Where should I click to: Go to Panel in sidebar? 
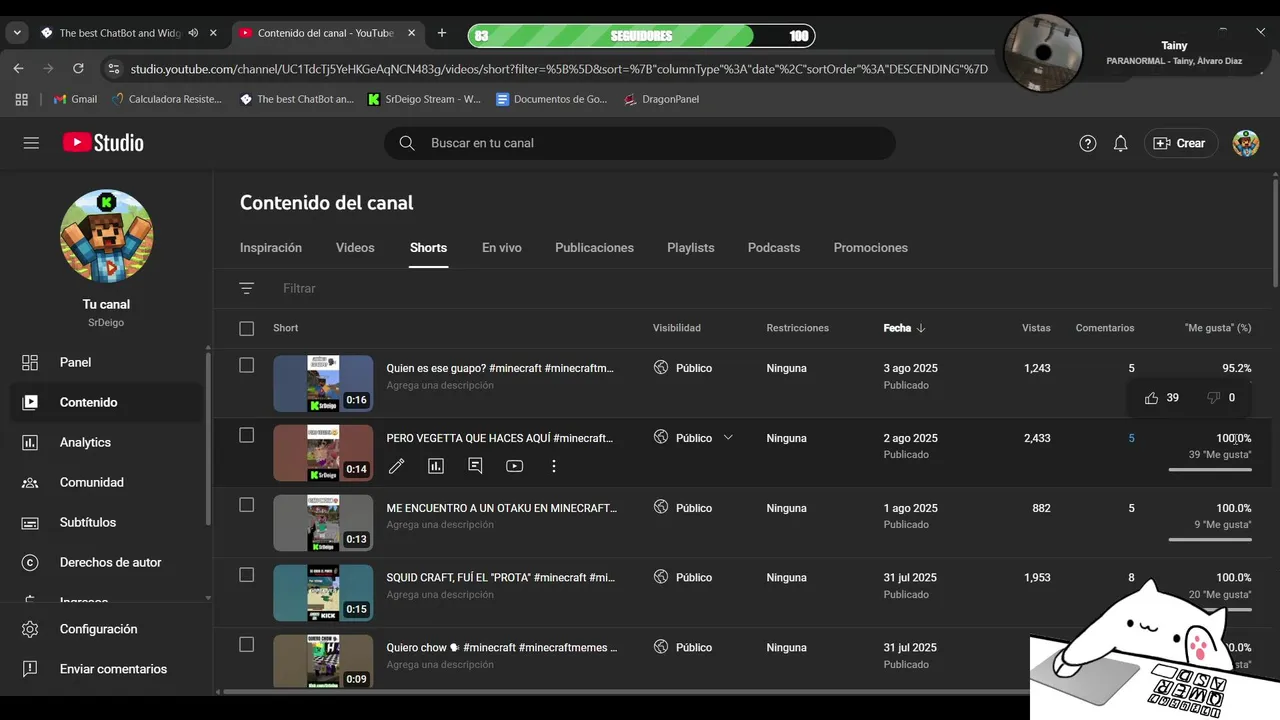(105, 362)
